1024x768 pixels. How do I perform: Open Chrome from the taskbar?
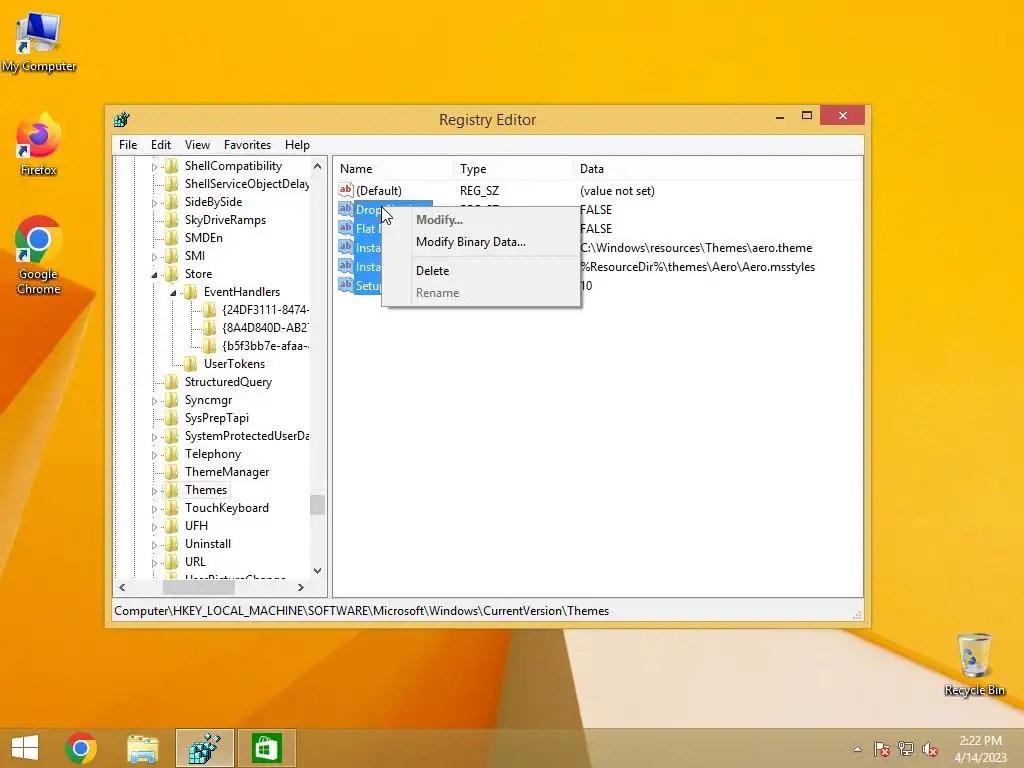[x=81, y=748]
